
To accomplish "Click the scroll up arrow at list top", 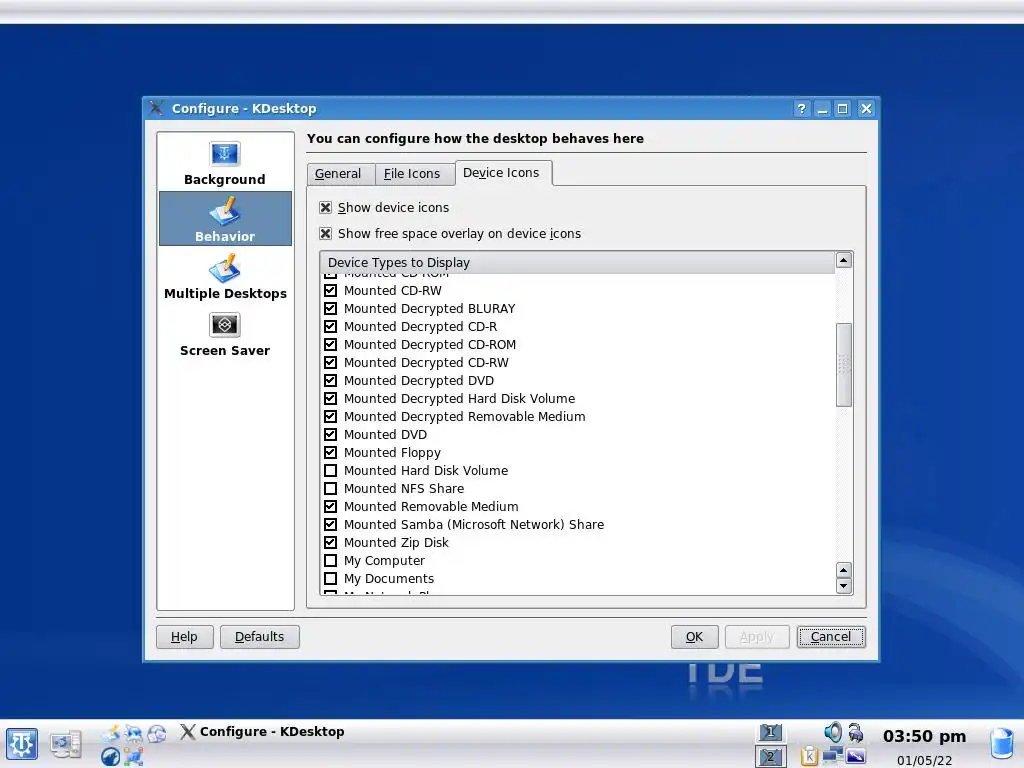I will point(844,260).
